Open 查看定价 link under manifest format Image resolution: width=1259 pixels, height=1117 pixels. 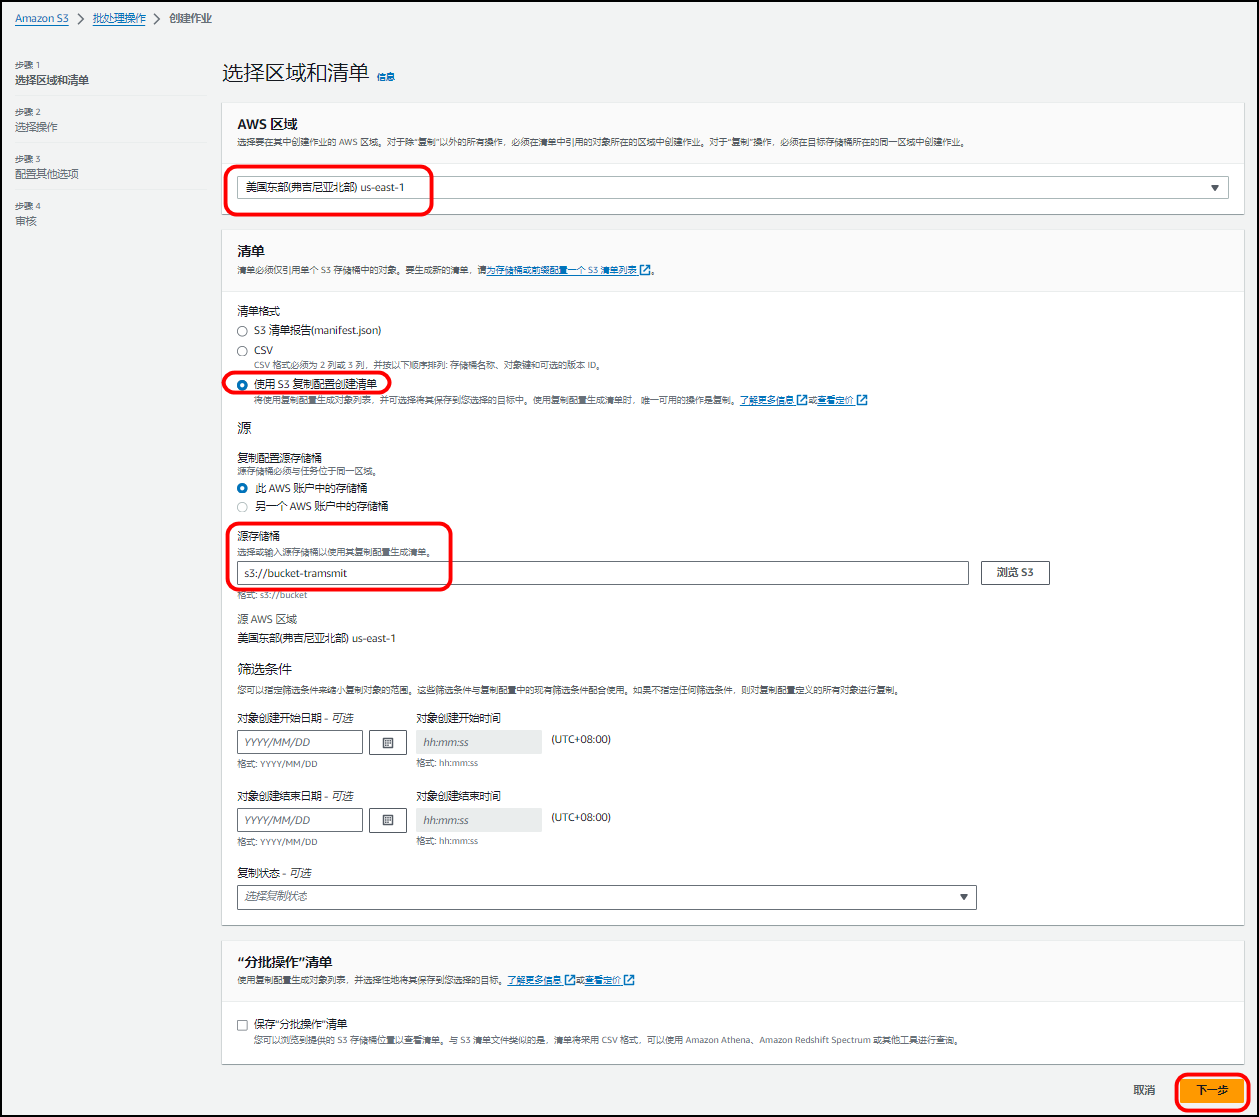coord(836,400)
